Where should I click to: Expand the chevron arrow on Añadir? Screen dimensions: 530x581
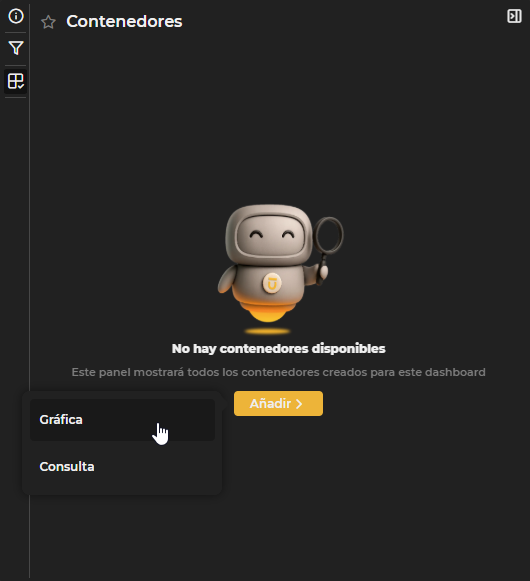pyautogui.click(x=299, y=404)
